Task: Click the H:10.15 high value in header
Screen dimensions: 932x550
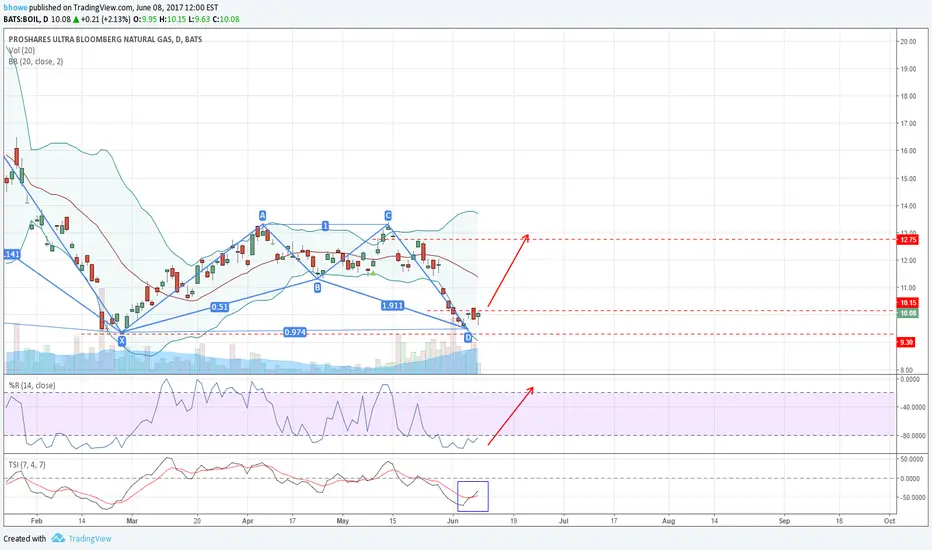Action: [172, 19]
